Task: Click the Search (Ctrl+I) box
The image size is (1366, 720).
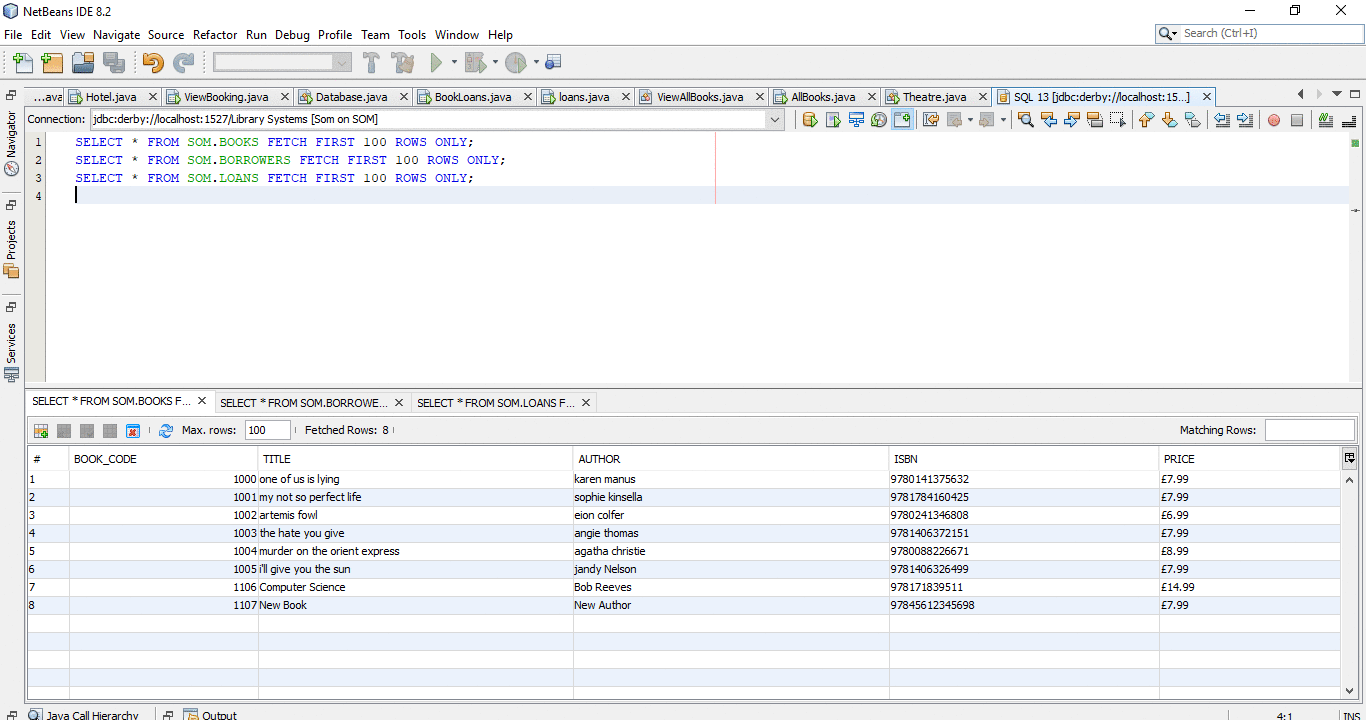Action: pyautogui.click(x=1259, y=33)
